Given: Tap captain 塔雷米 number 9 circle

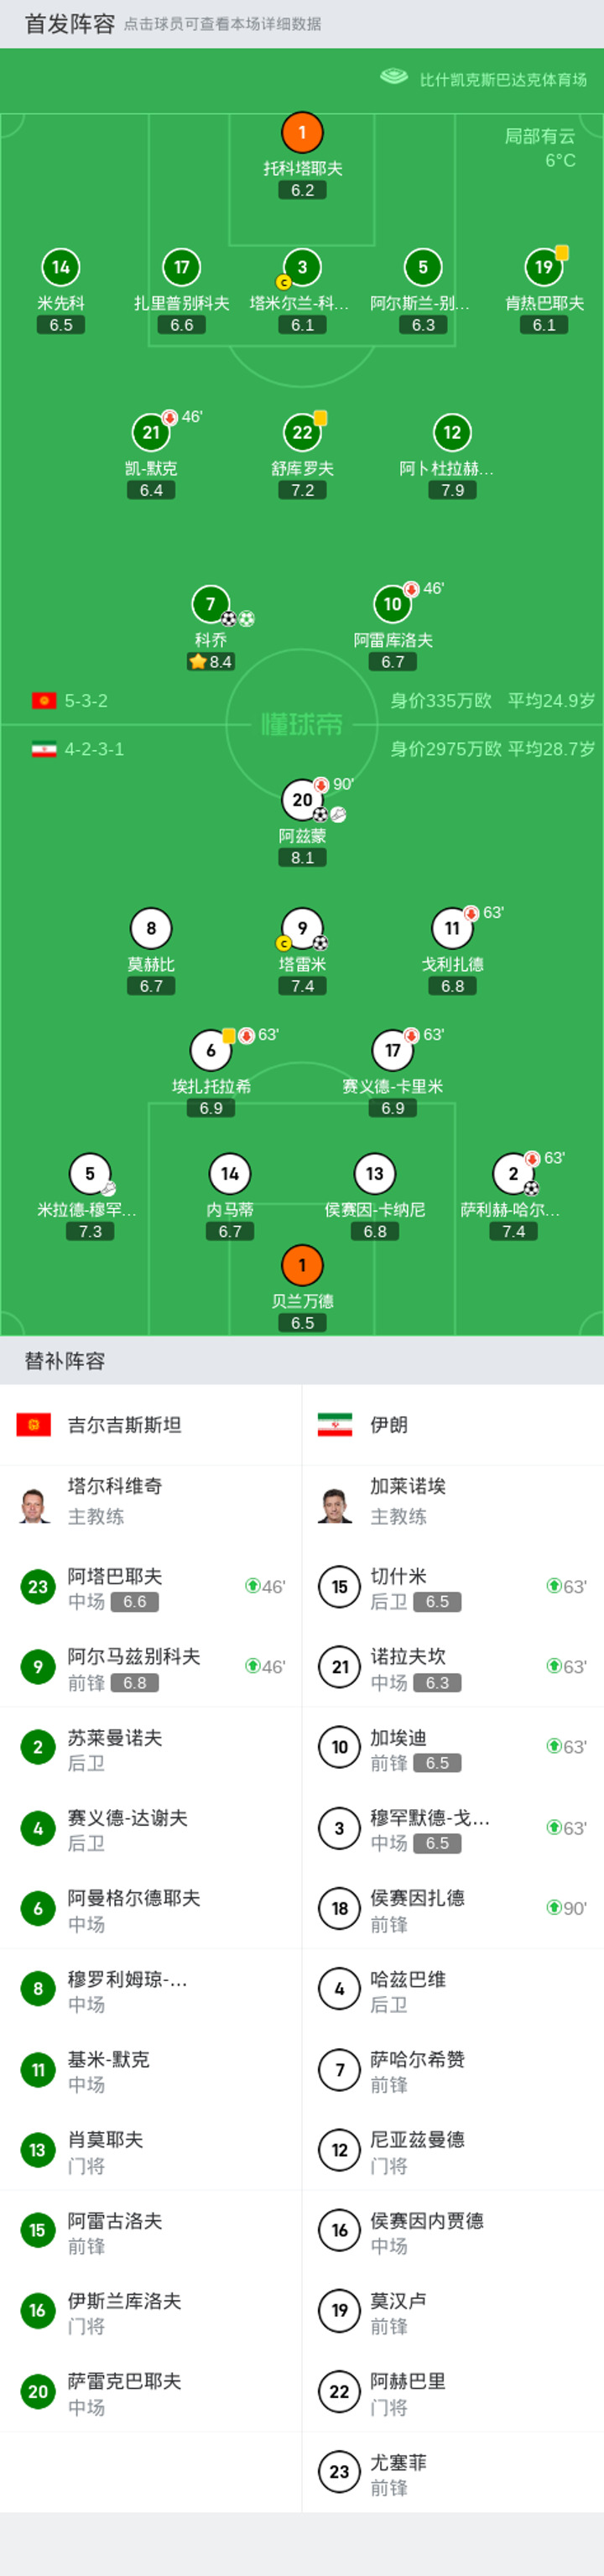Looking at the screenshot, I should (x=302, y=928).
